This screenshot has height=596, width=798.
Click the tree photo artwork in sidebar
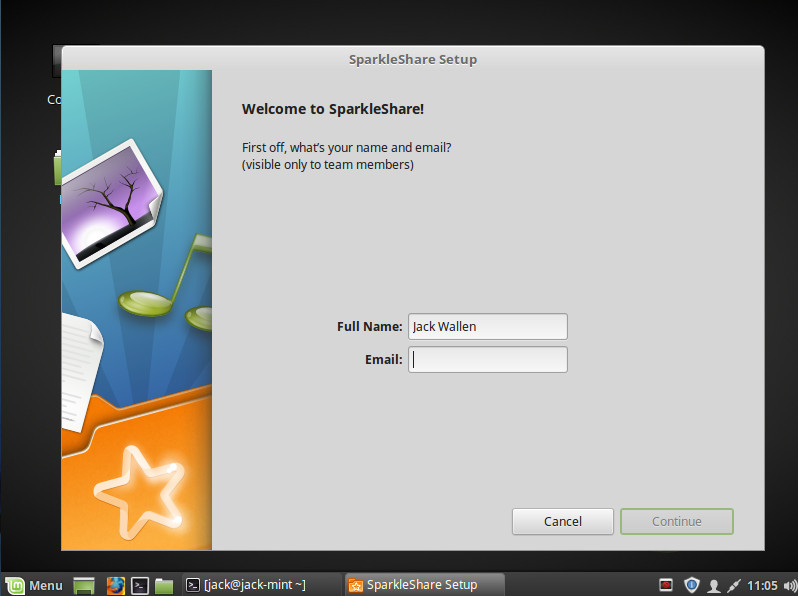(x=108, y=196)
